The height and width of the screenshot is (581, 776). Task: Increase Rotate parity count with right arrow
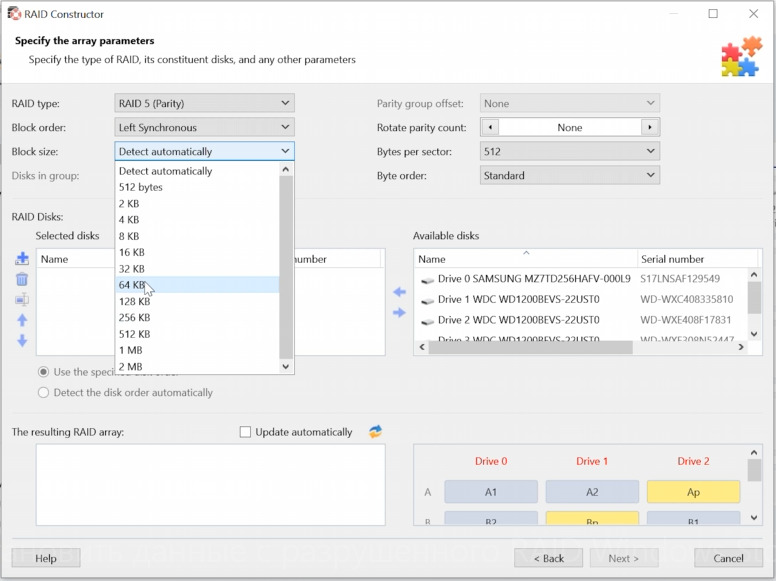[650, 127]
